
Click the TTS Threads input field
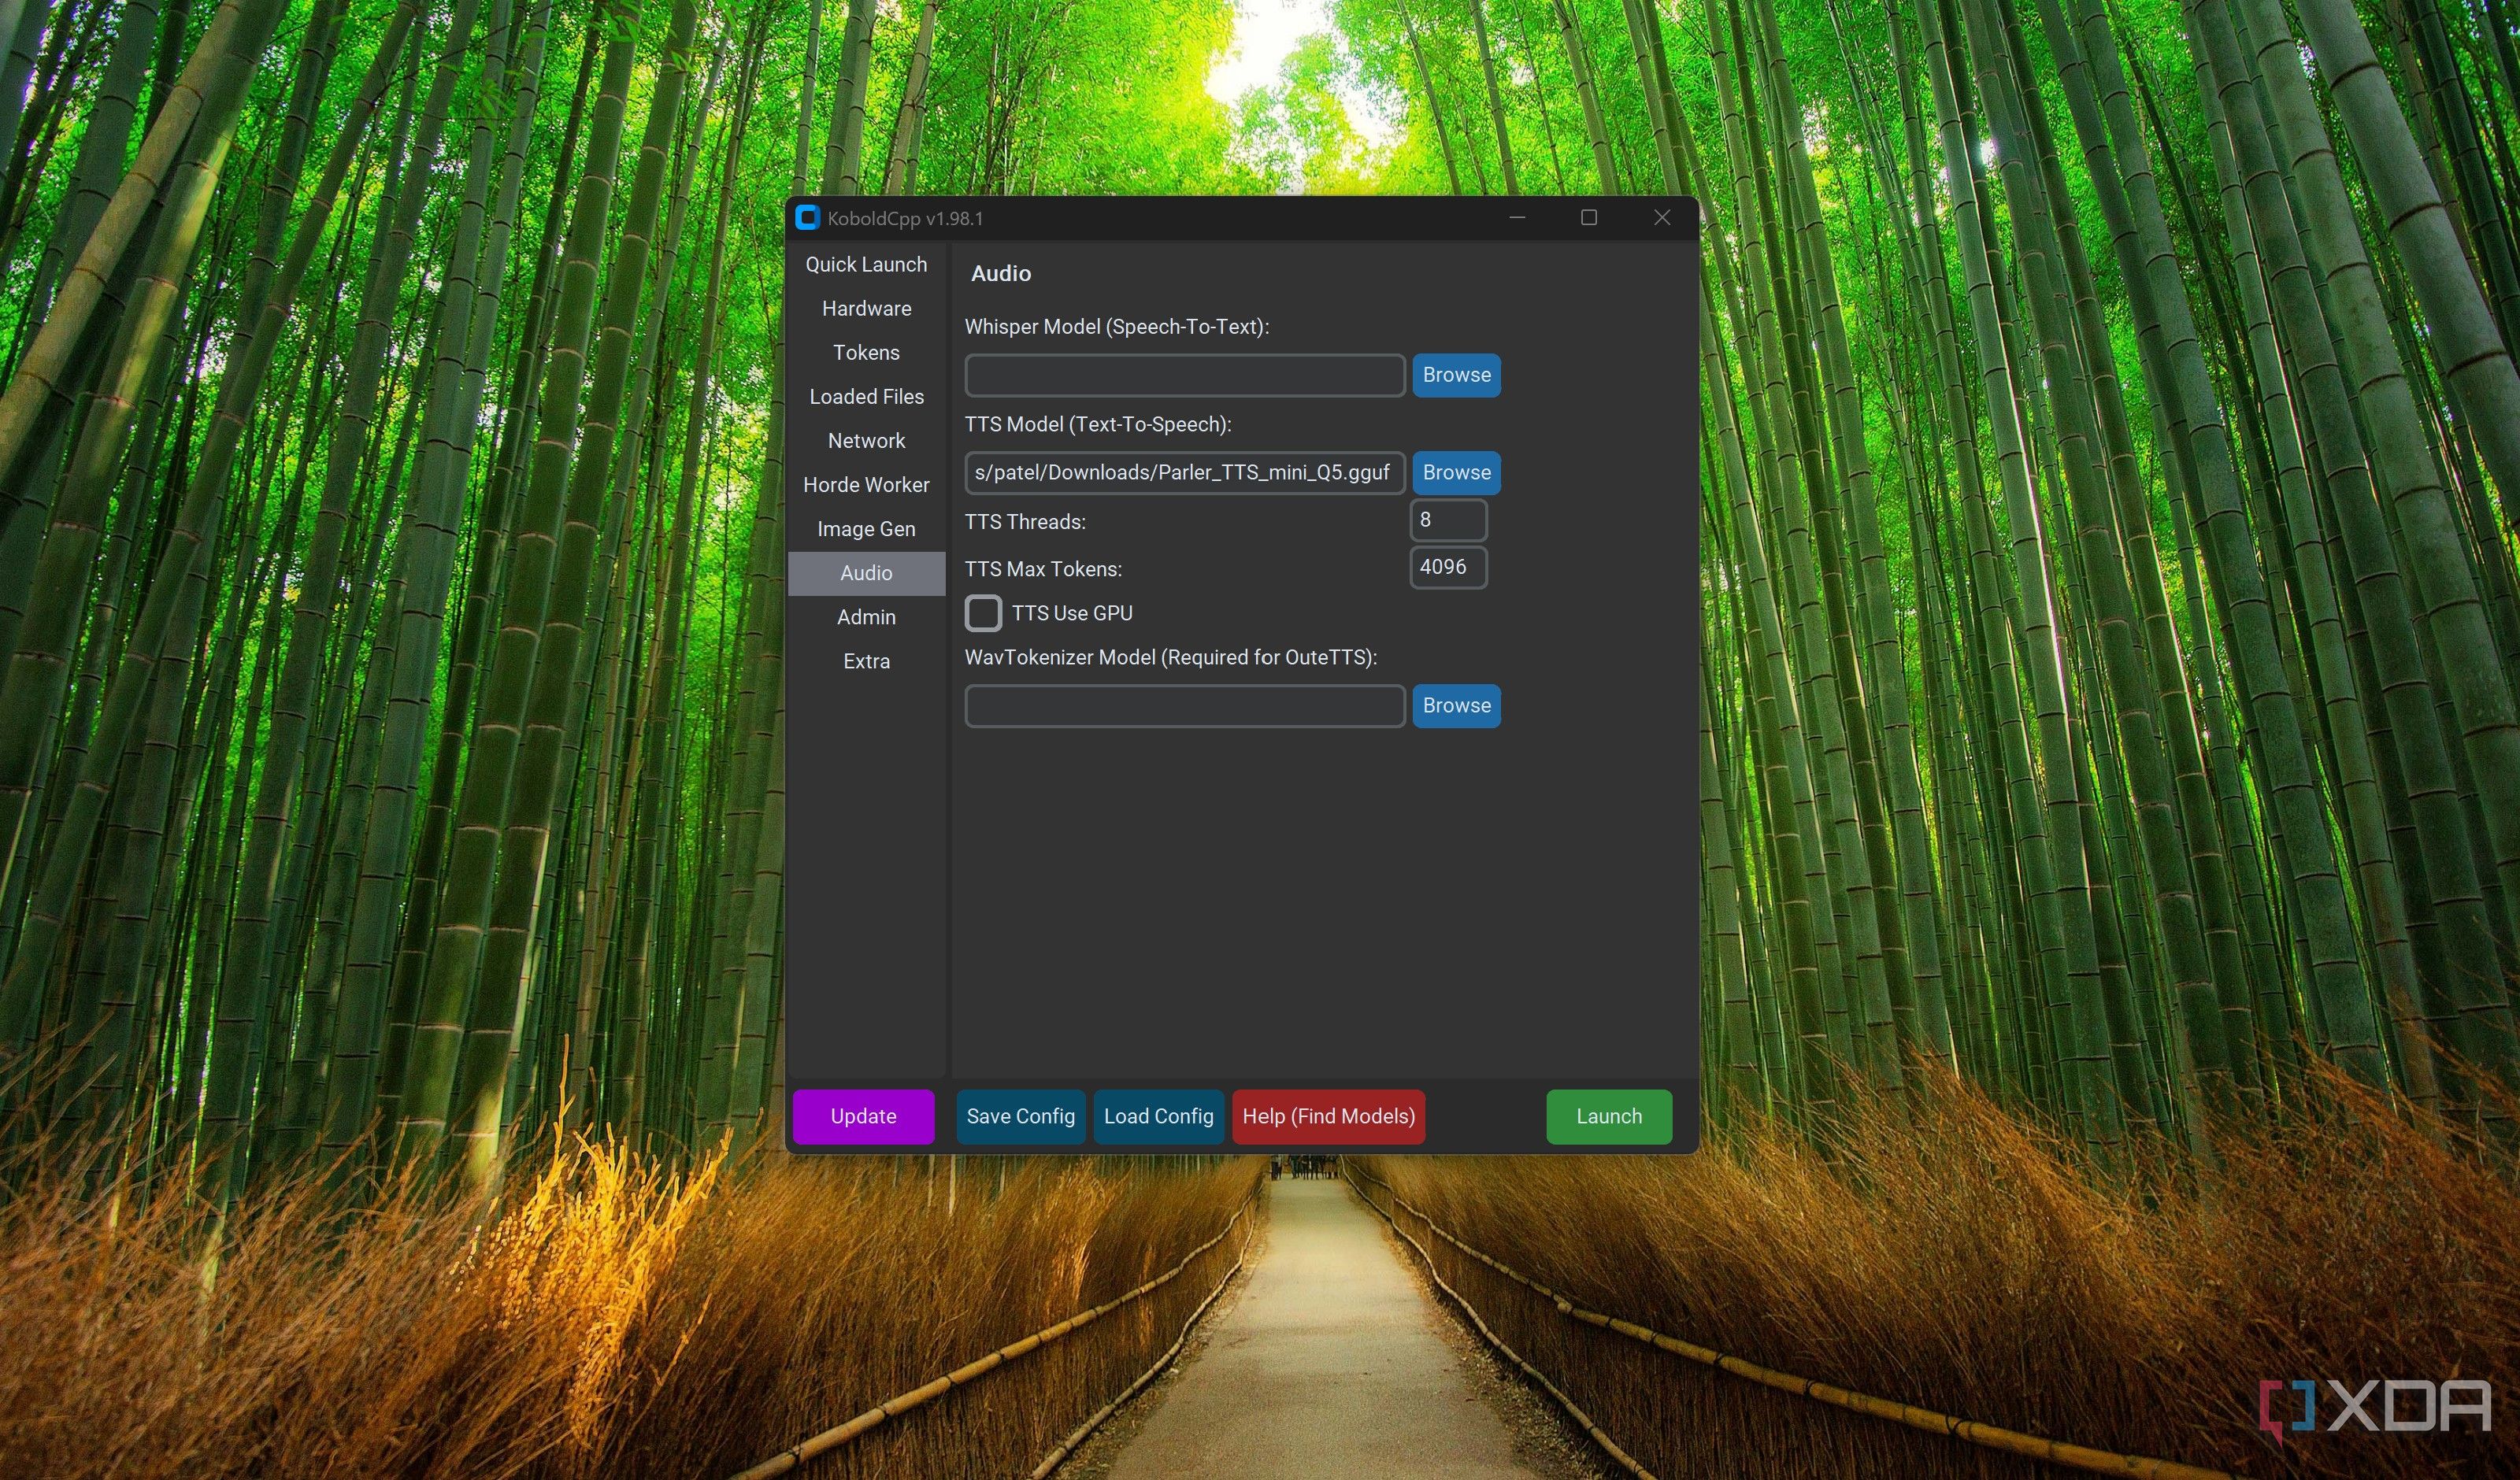pos(1447,520)
